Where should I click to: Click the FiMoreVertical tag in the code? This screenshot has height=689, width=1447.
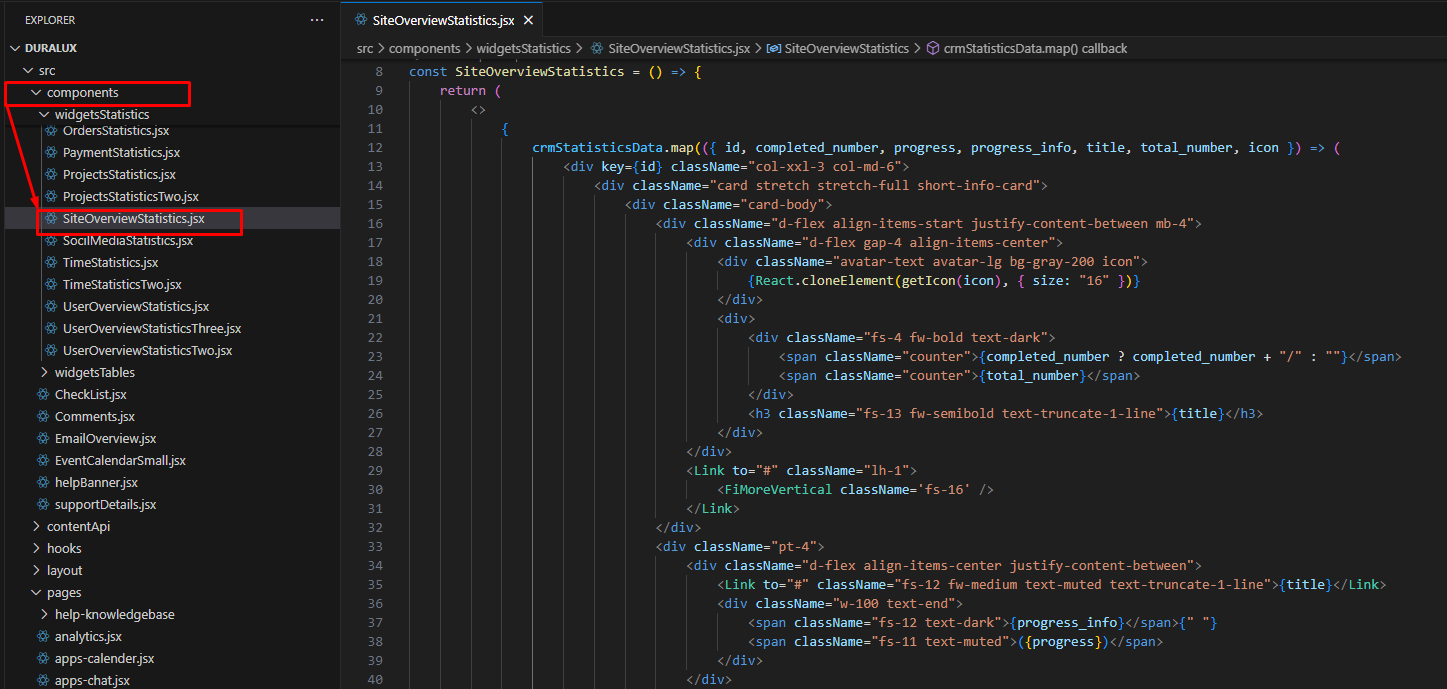[779, 489]
